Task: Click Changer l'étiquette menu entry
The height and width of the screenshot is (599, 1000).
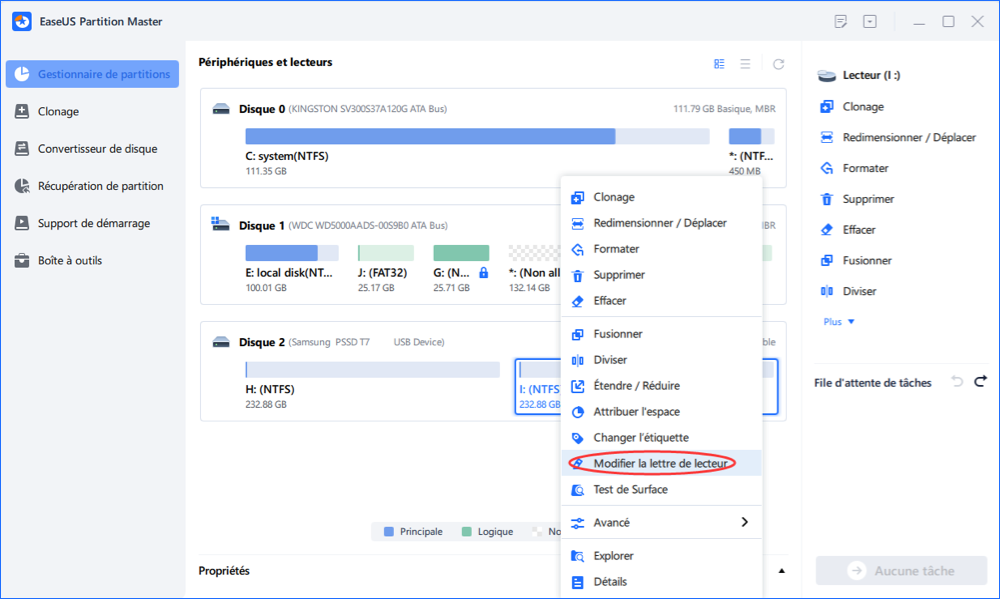Action: click(x=640, y=438)
